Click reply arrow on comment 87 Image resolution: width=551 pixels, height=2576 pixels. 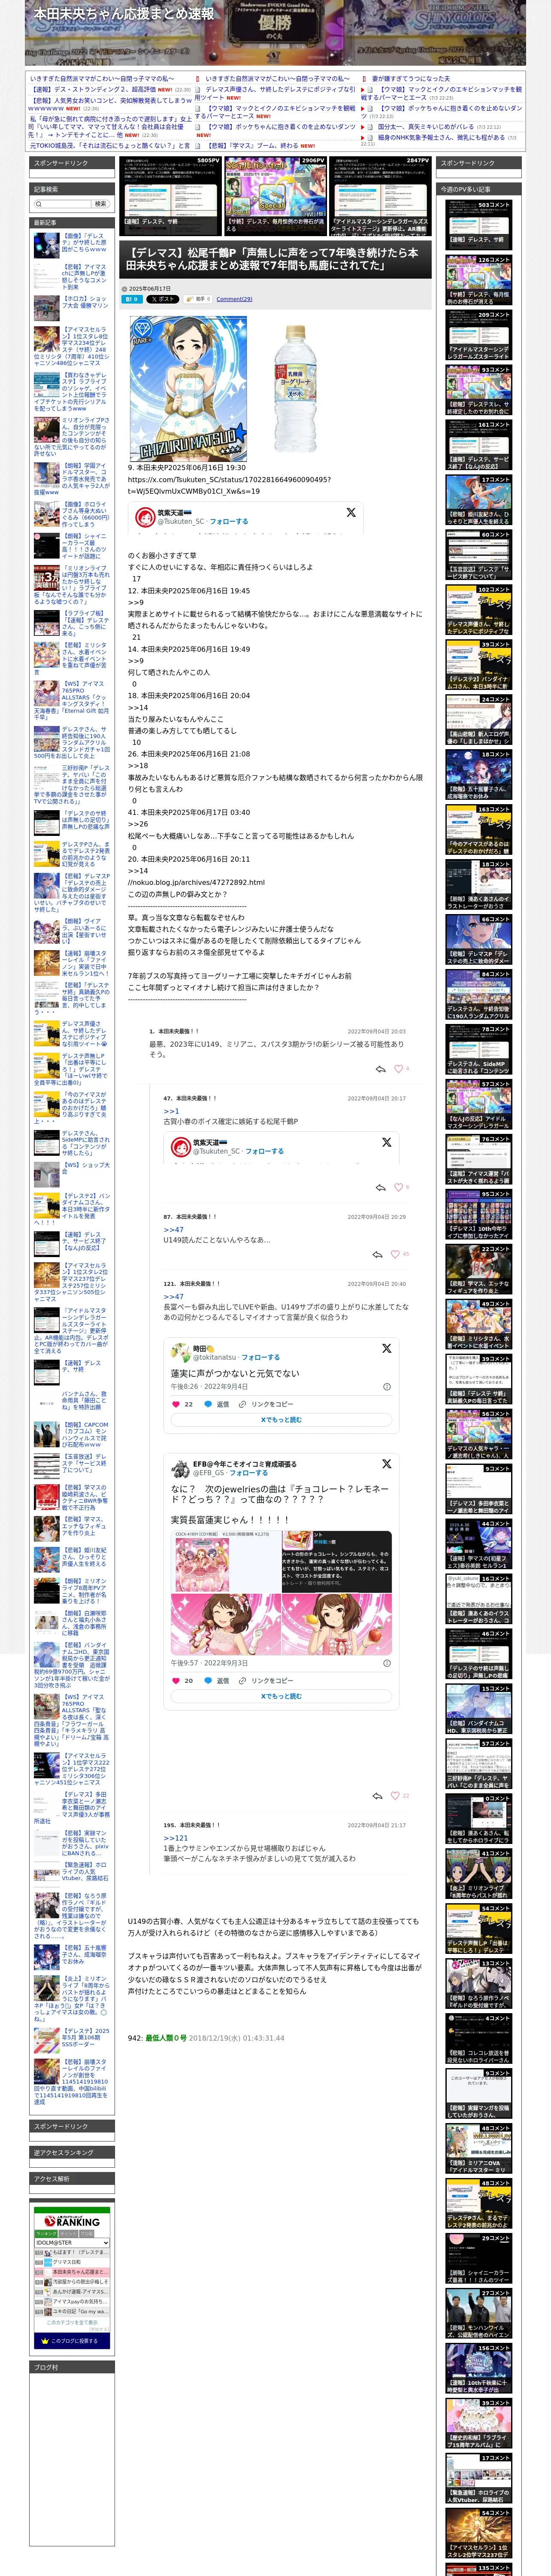(377, 1254)
